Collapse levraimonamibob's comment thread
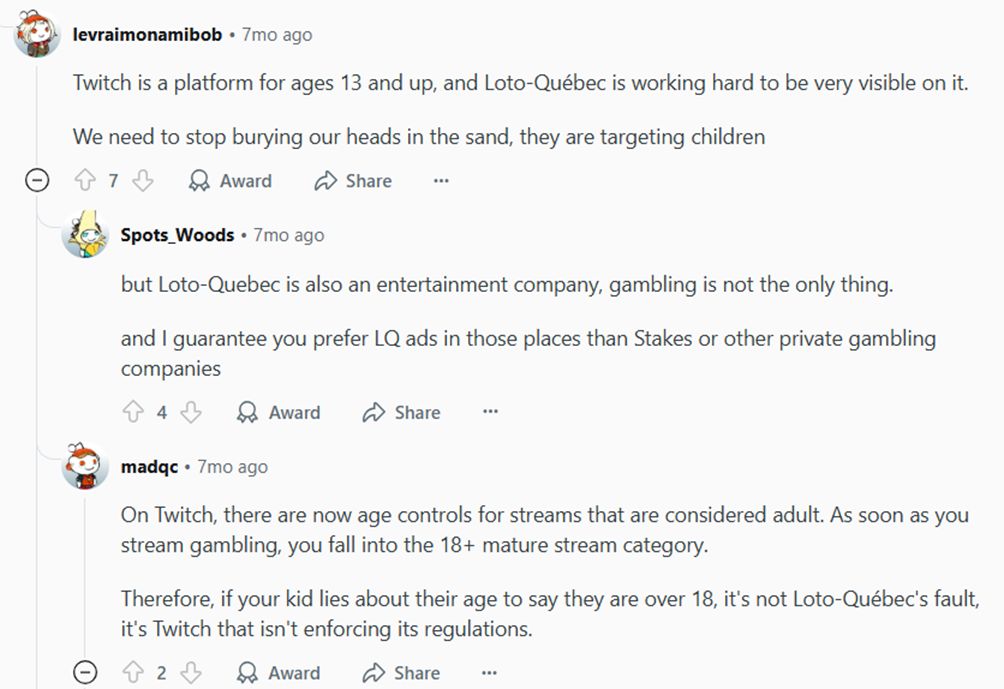 (37, 181)
